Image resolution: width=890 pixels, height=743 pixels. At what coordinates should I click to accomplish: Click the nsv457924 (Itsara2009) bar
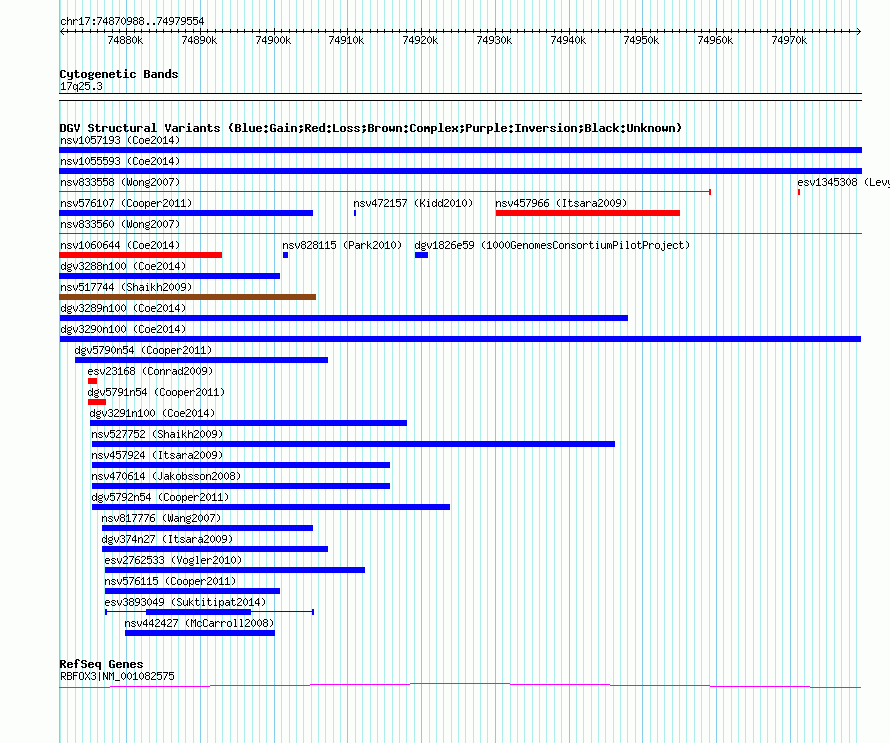(241, 465)
